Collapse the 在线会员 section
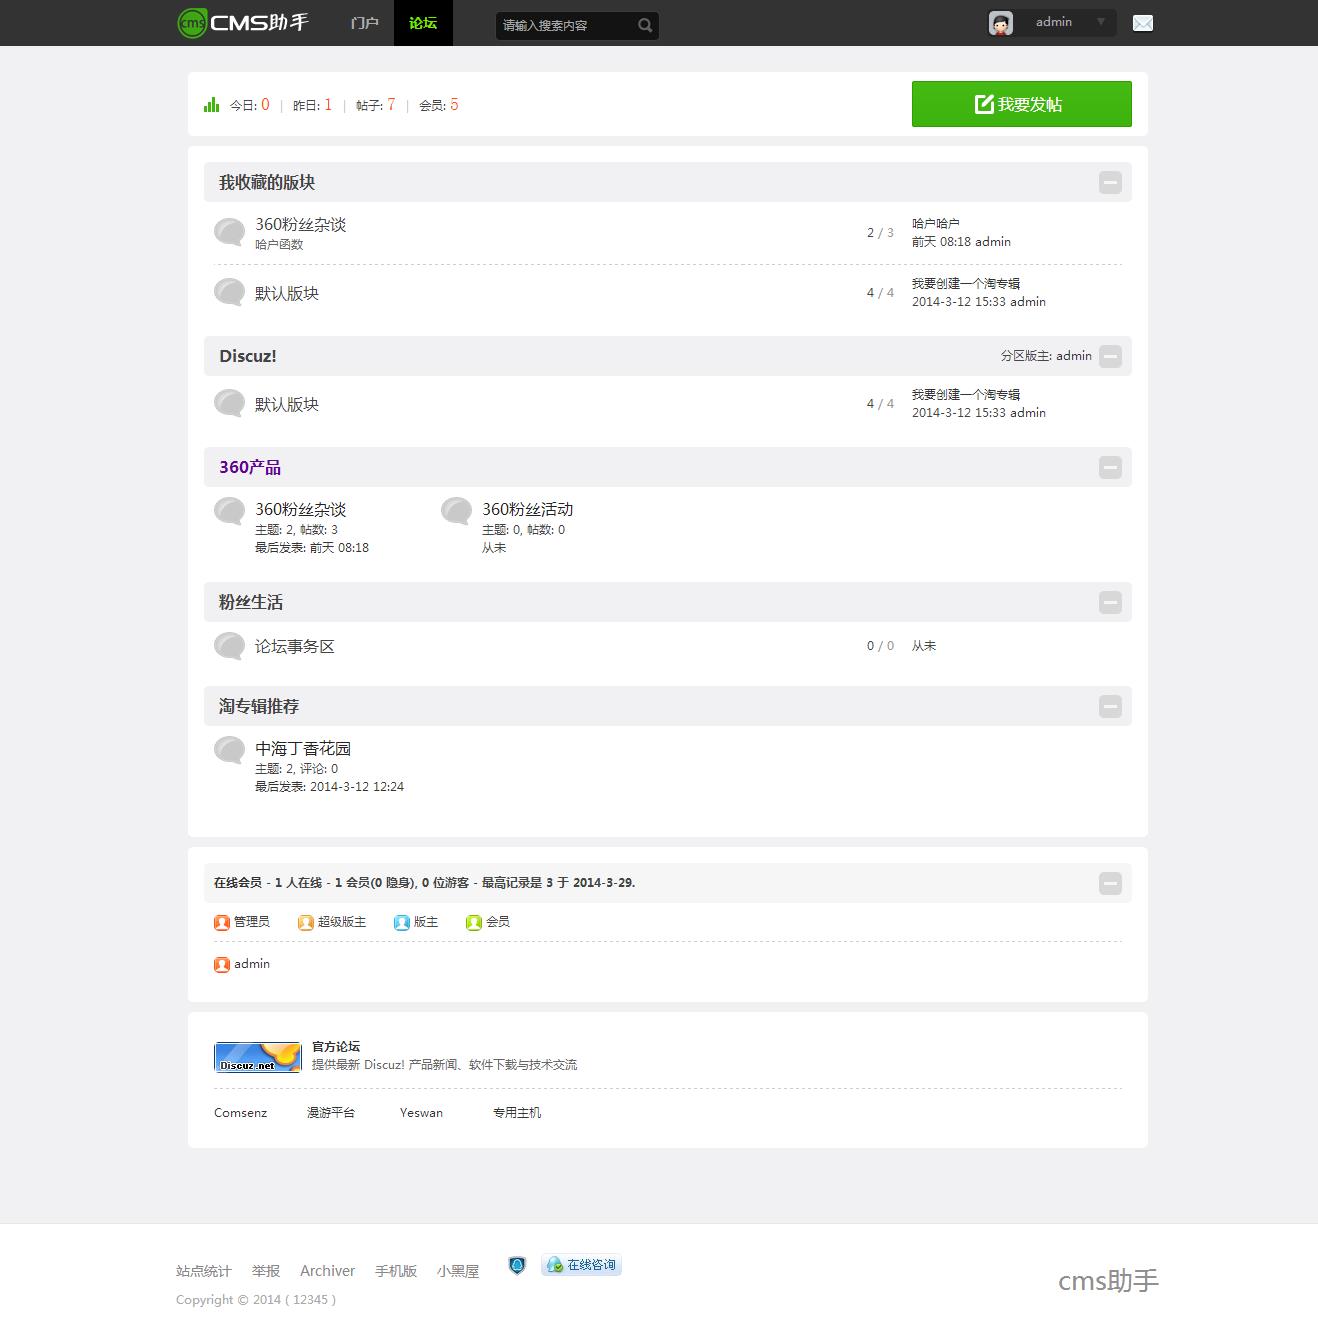 point(1110,883)
